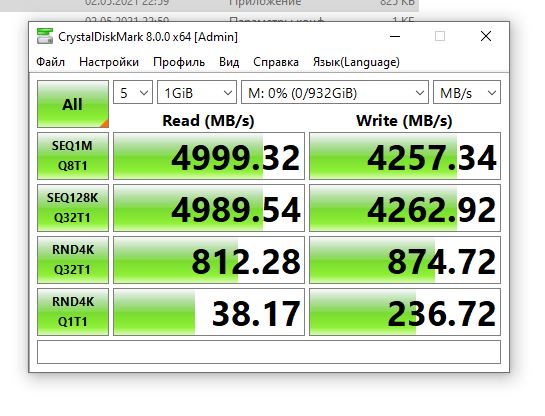Click the SEQ128K read result 4989.54
The width and height of the screenshot is (545, 416).
209,208
